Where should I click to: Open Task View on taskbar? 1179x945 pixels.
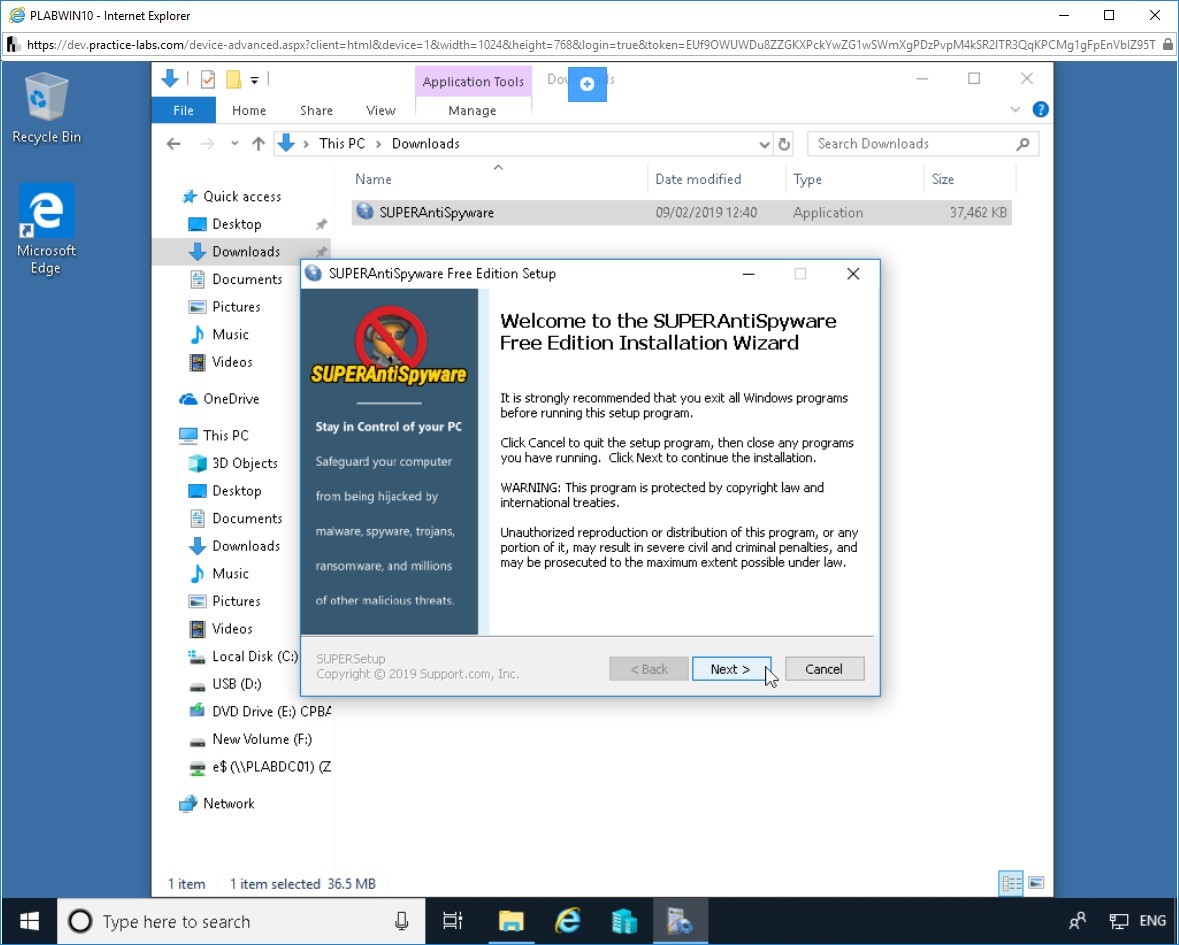coord(453,921)
